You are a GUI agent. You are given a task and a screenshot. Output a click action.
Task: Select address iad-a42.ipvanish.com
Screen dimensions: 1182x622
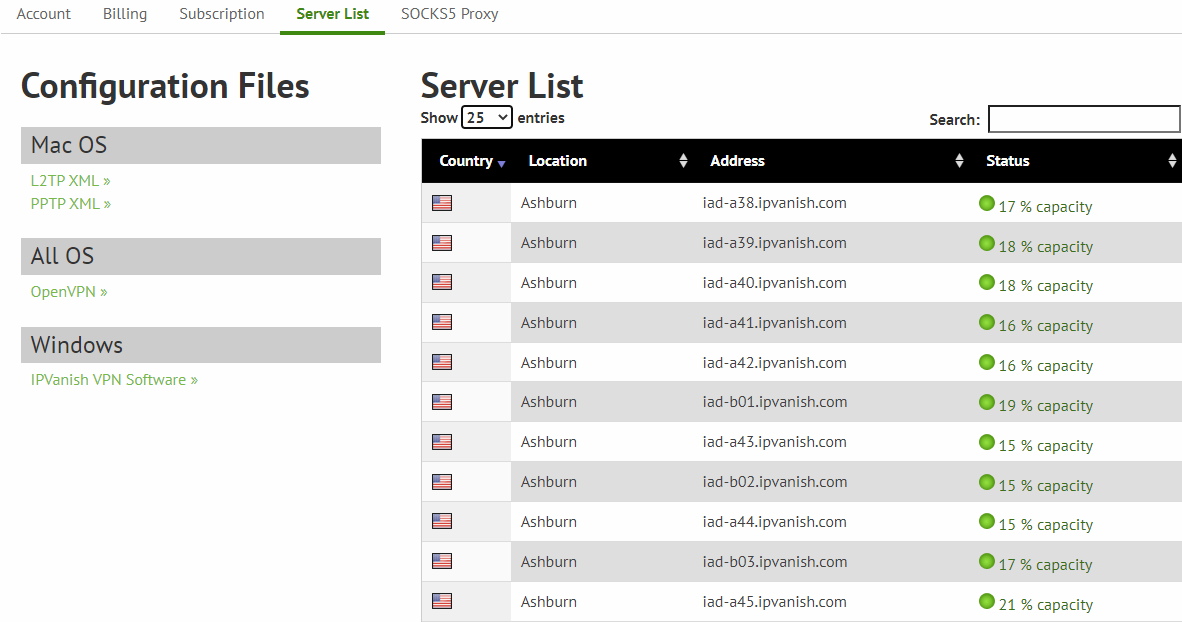pos(774,363)
